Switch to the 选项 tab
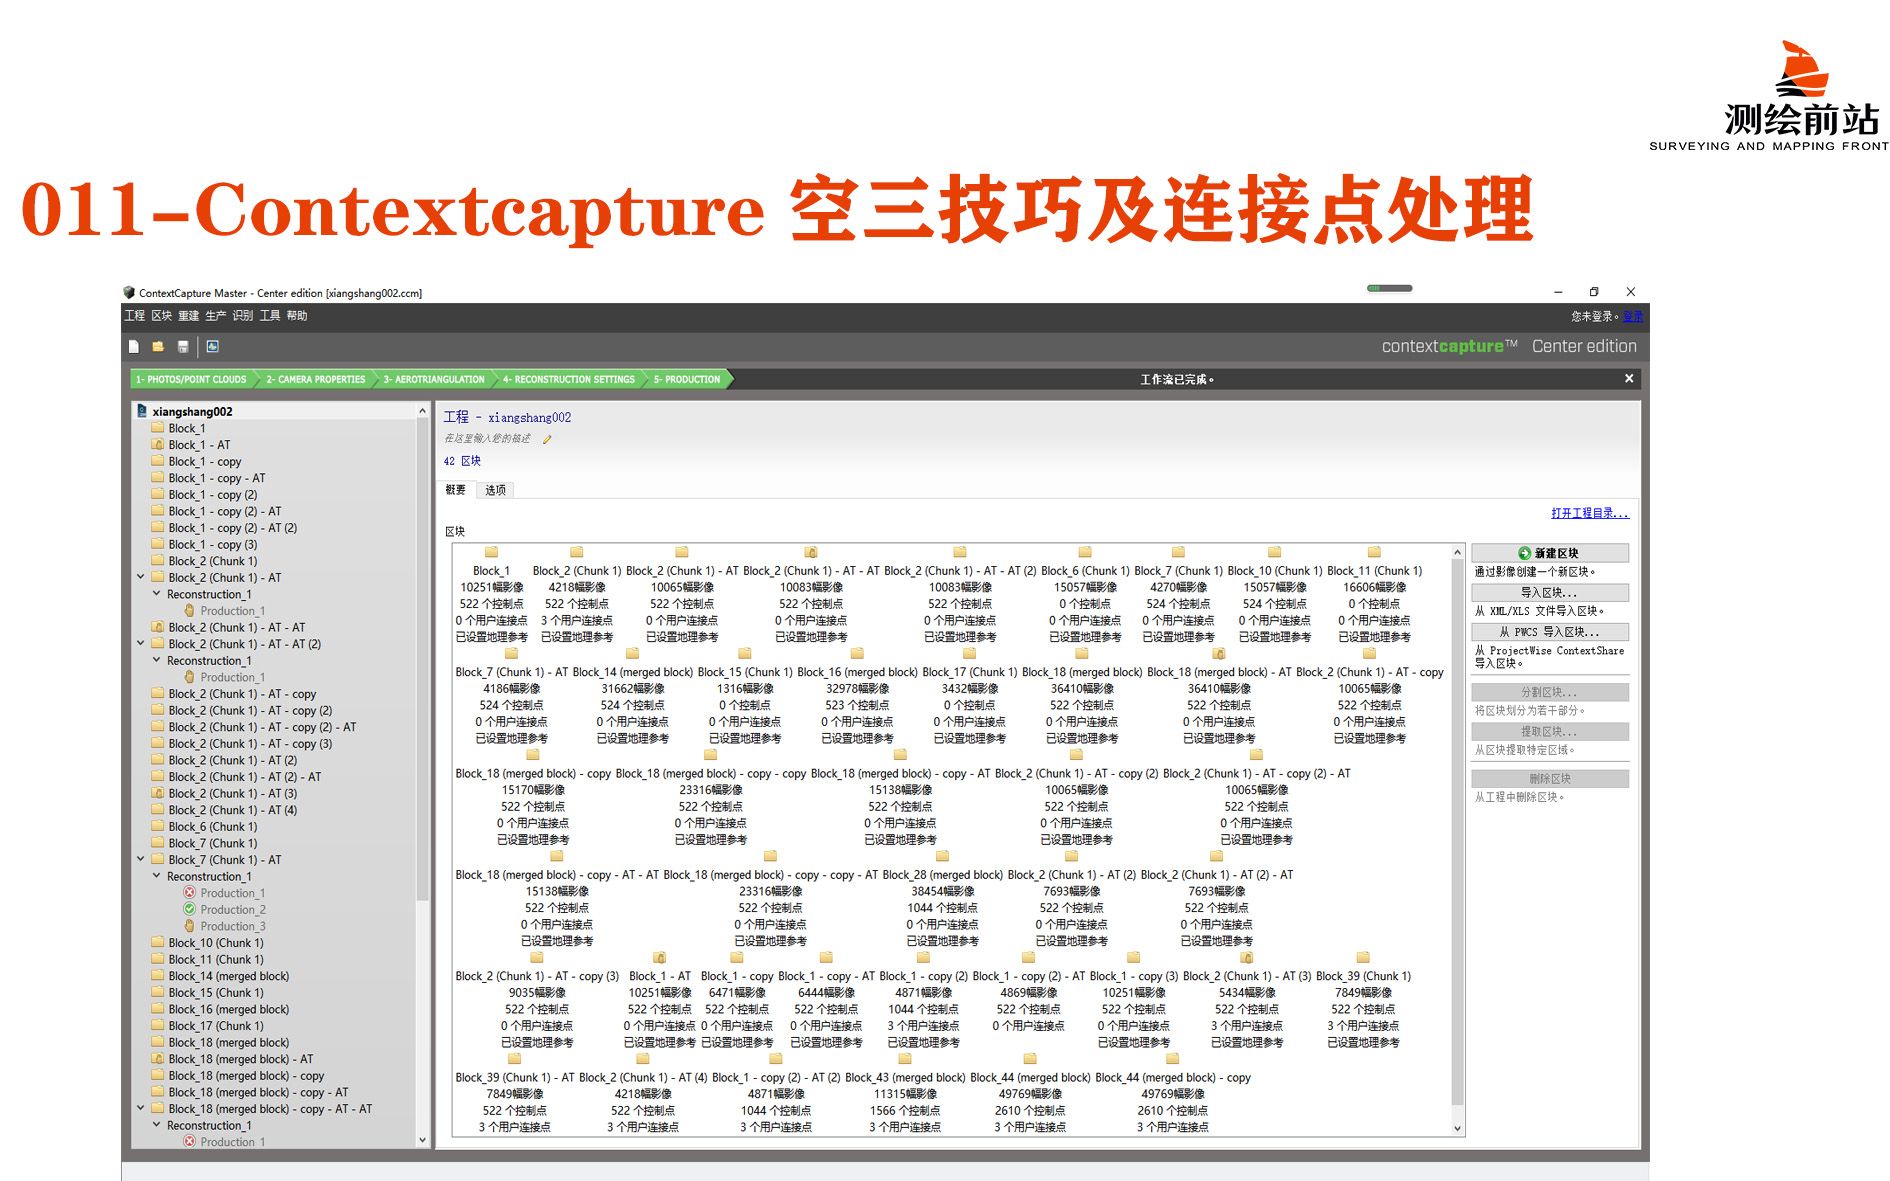The height and width of the screenshot is (1181, 1890). (x=494, y=490)
